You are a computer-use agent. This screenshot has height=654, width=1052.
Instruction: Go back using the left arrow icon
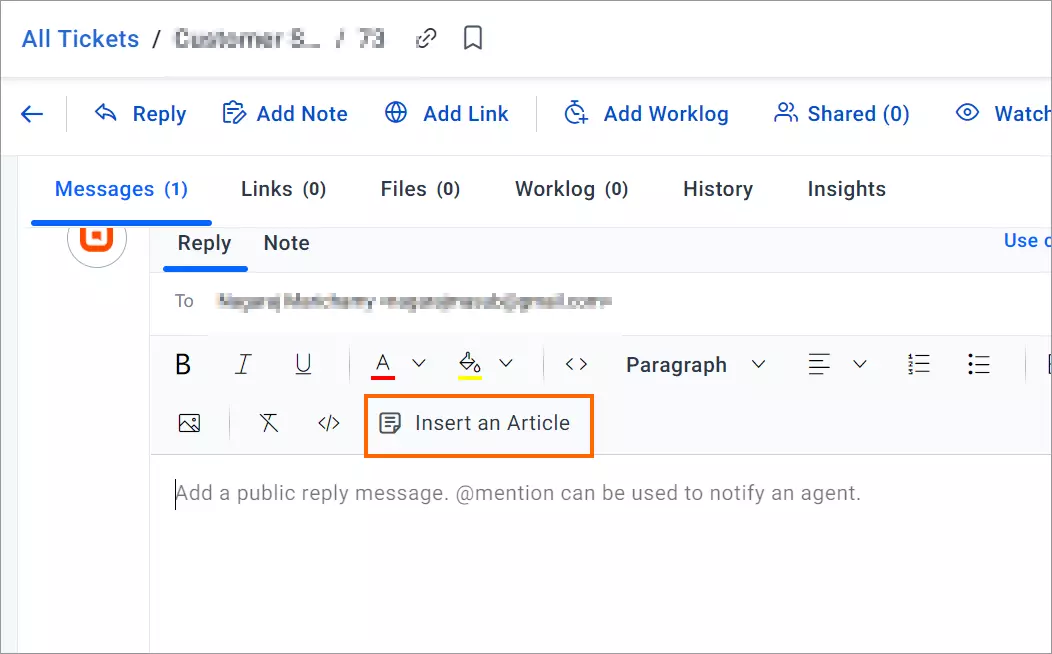coord(32,114)
